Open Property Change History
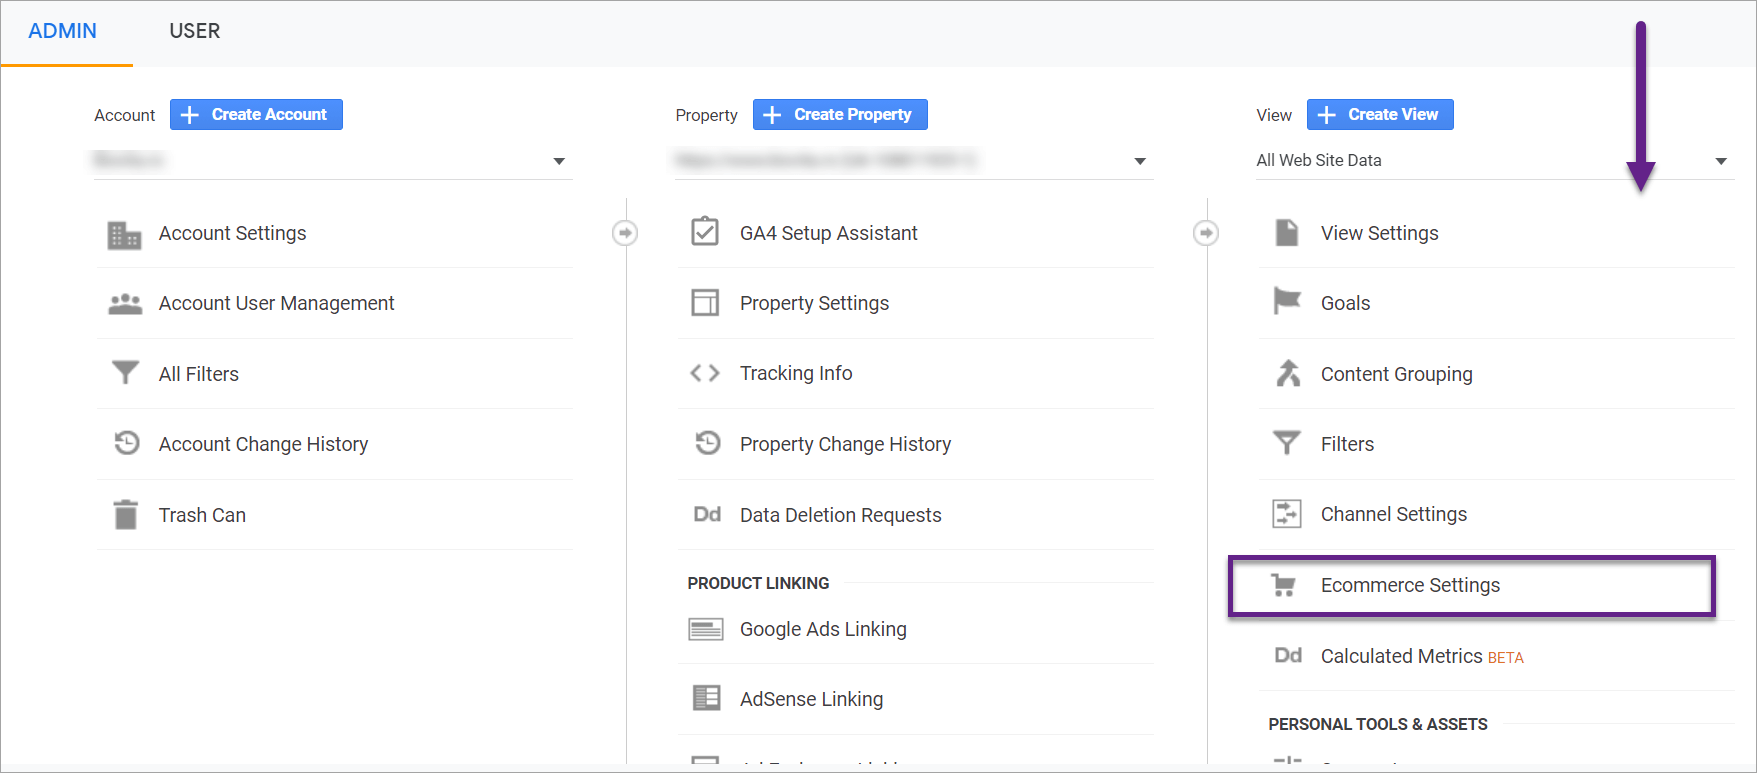The width and height of the screenshot is (1757, 773). click(844, 444)
